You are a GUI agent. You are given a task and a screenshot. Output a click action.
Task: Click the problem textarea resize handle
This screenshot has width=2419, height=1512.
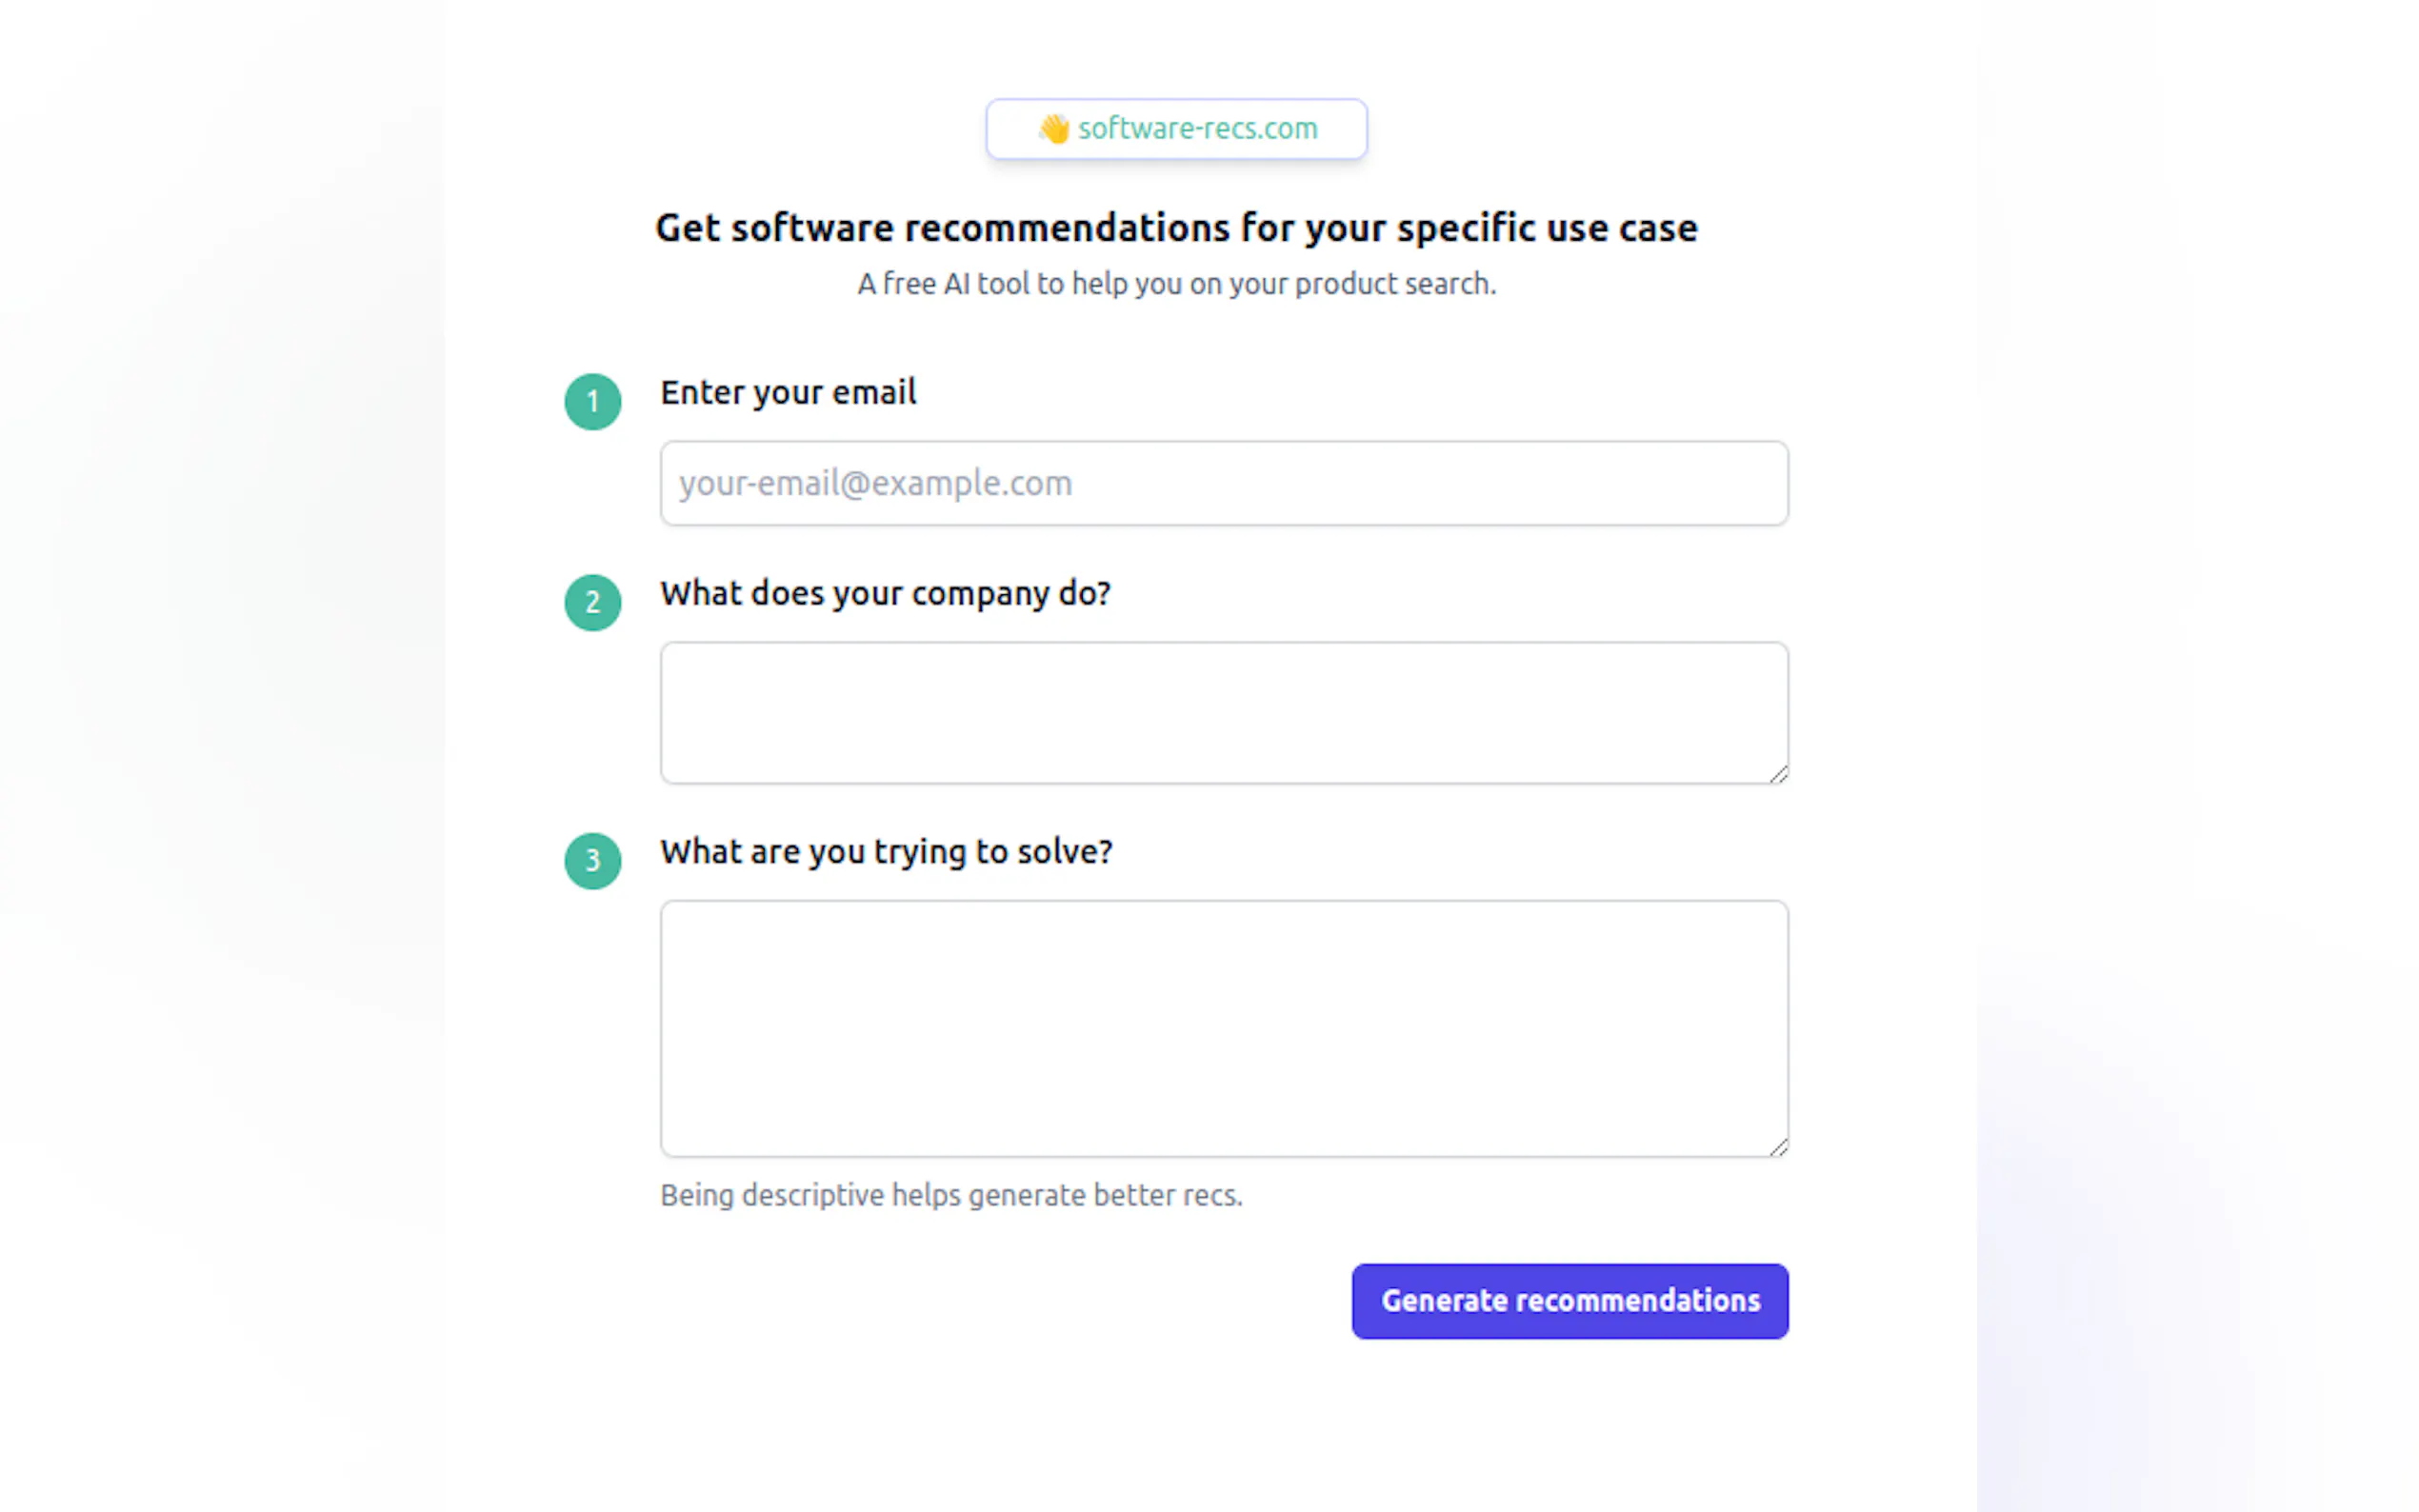pyautogui.click(x=1778, y=1147)
